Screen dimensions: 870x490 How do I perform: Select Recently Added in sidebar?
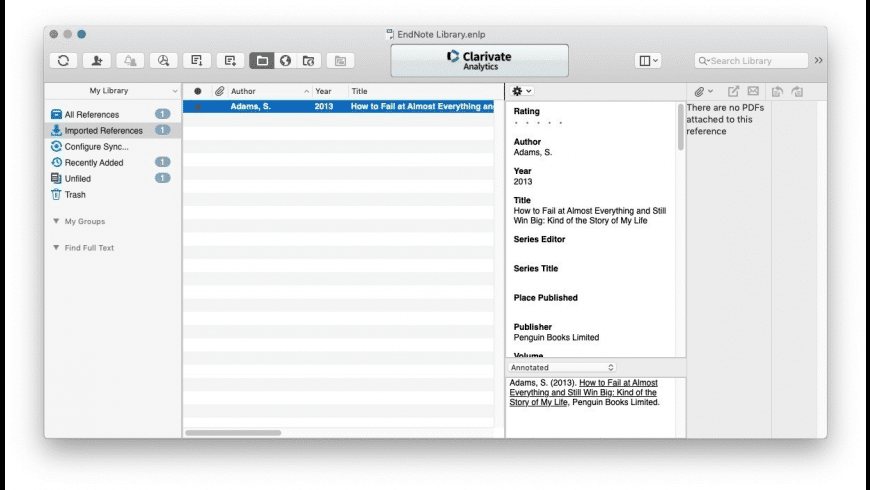[x=93, y=162]
